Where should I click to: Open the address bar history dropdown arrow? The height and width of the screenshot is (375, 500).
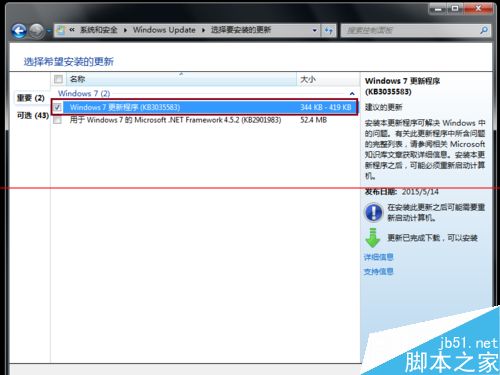315,30
